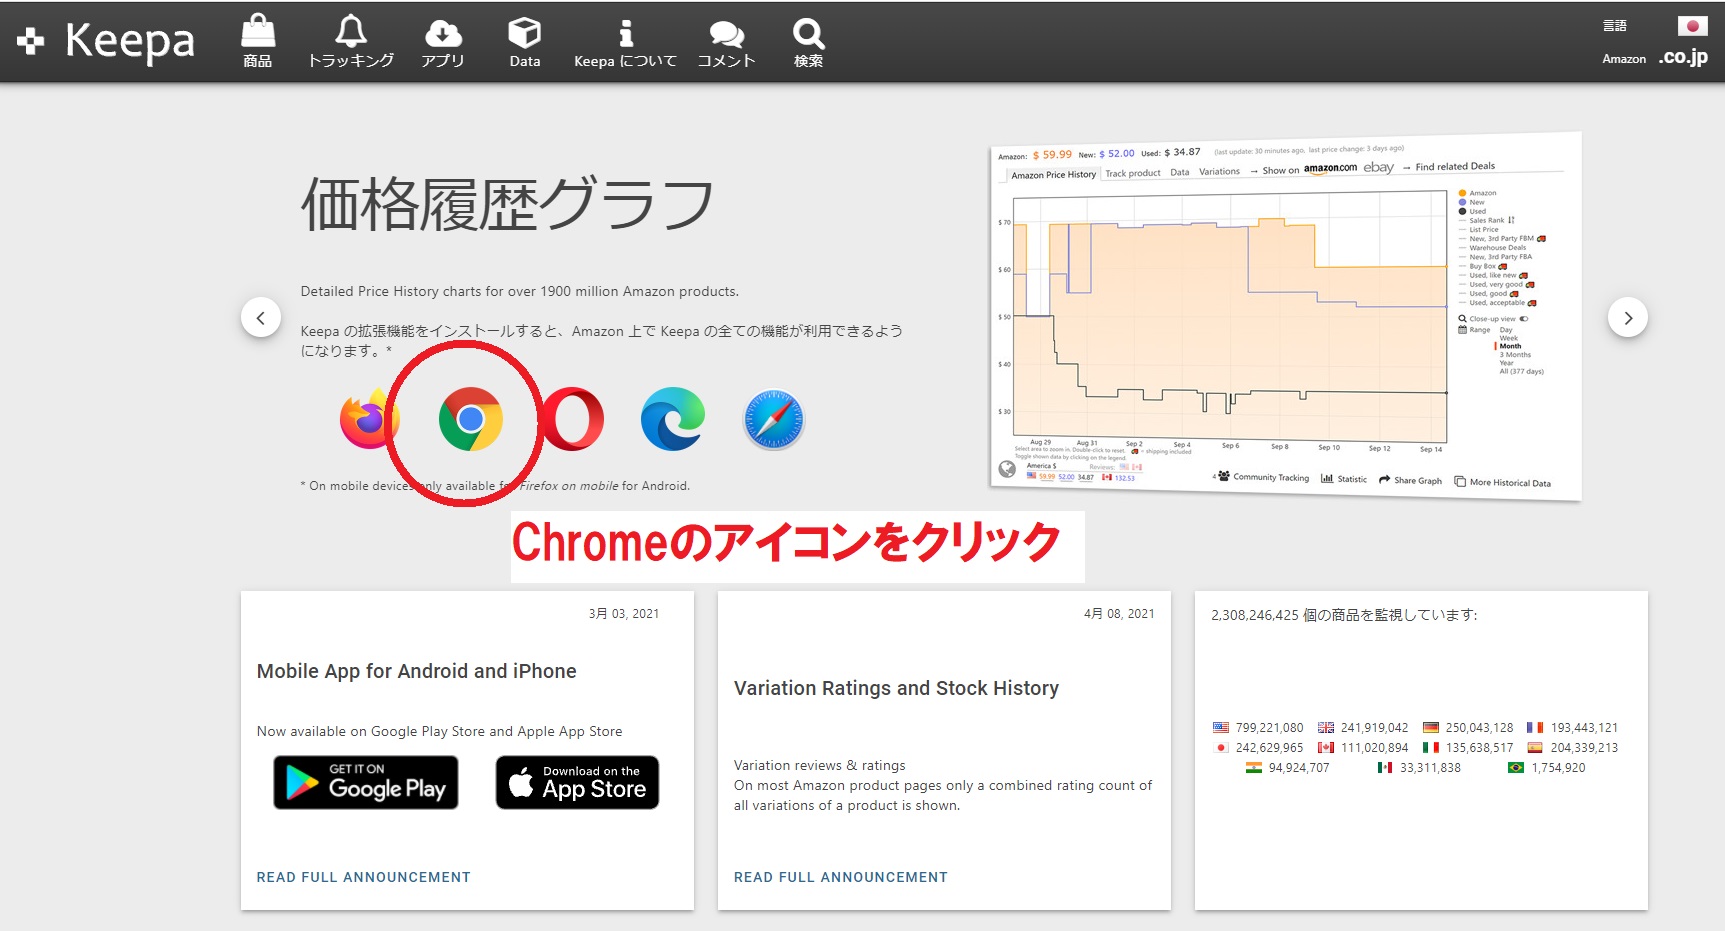This screenshot has height=931, width=1725.
Task: Click date 4月 08, 2021
Action: (1119, 614)
